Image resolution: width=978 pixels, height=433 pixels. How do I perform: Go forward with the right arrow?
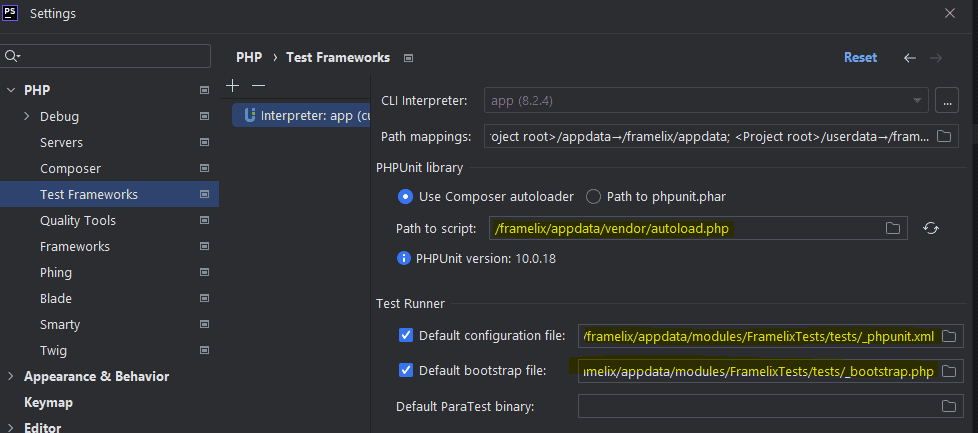tap(936, 58)
